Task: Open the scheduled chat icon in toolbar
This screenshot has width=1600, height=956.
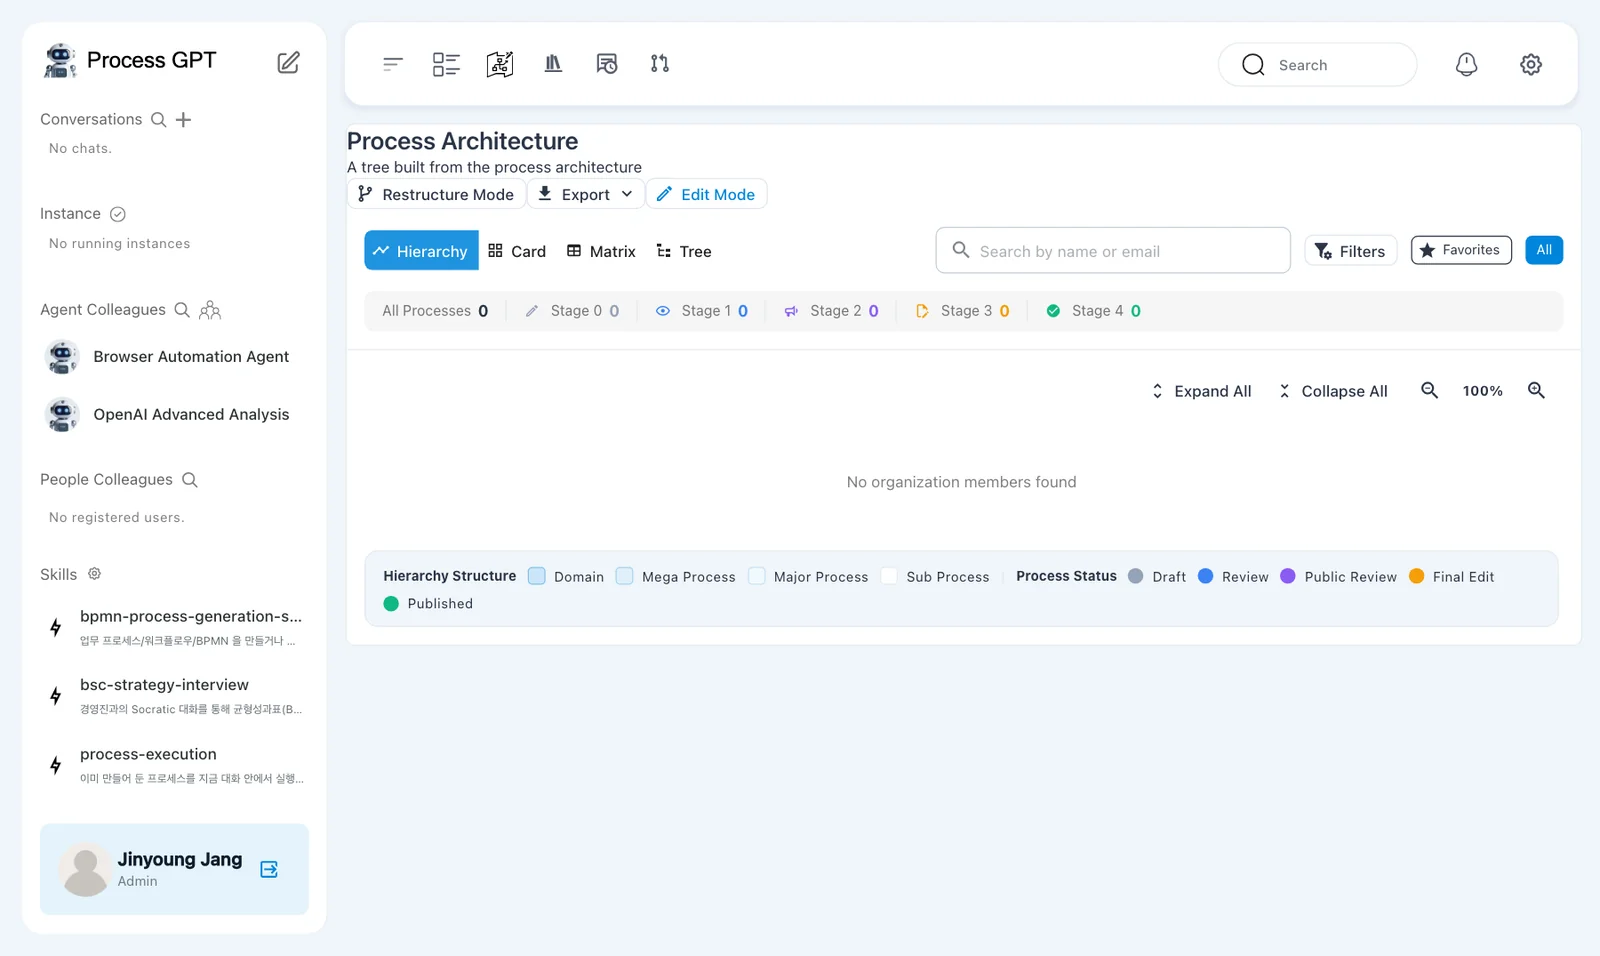Action: click(607, 64)
